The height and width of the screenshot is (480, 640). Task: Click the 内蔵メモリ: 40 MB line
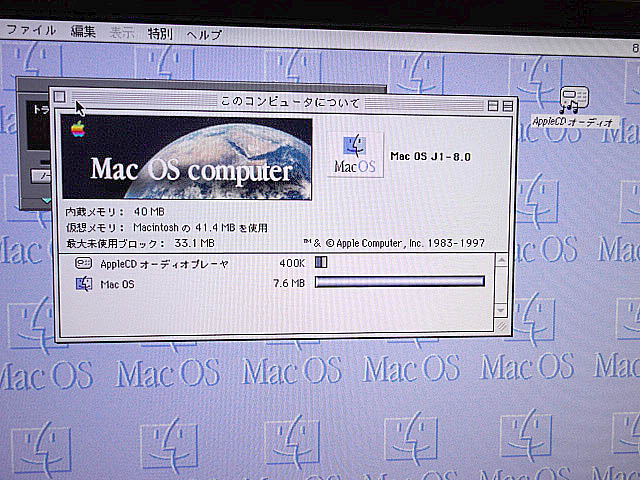click(115, 212)
